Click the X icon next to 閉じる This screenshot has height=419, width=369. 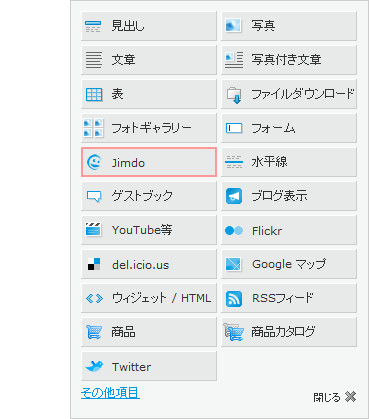pos(350,397)
